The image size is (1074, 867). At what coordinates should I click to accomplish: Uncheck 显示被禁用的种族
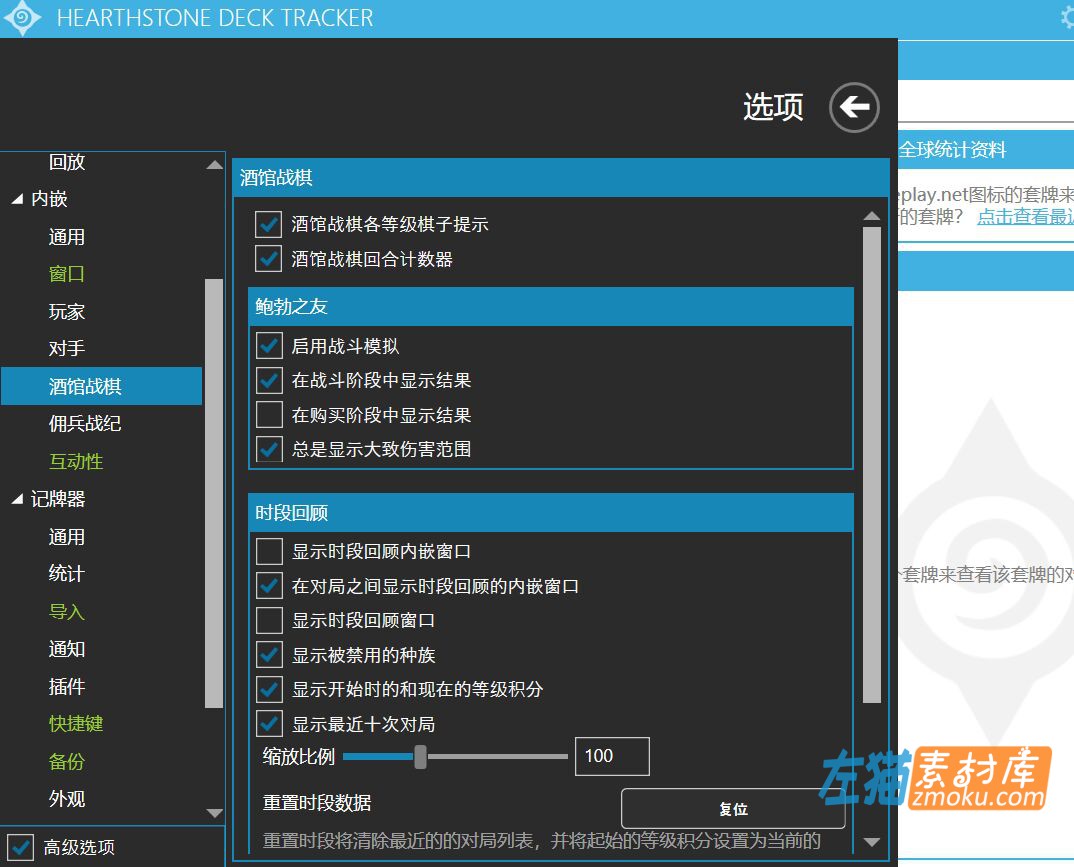[267, 655]
